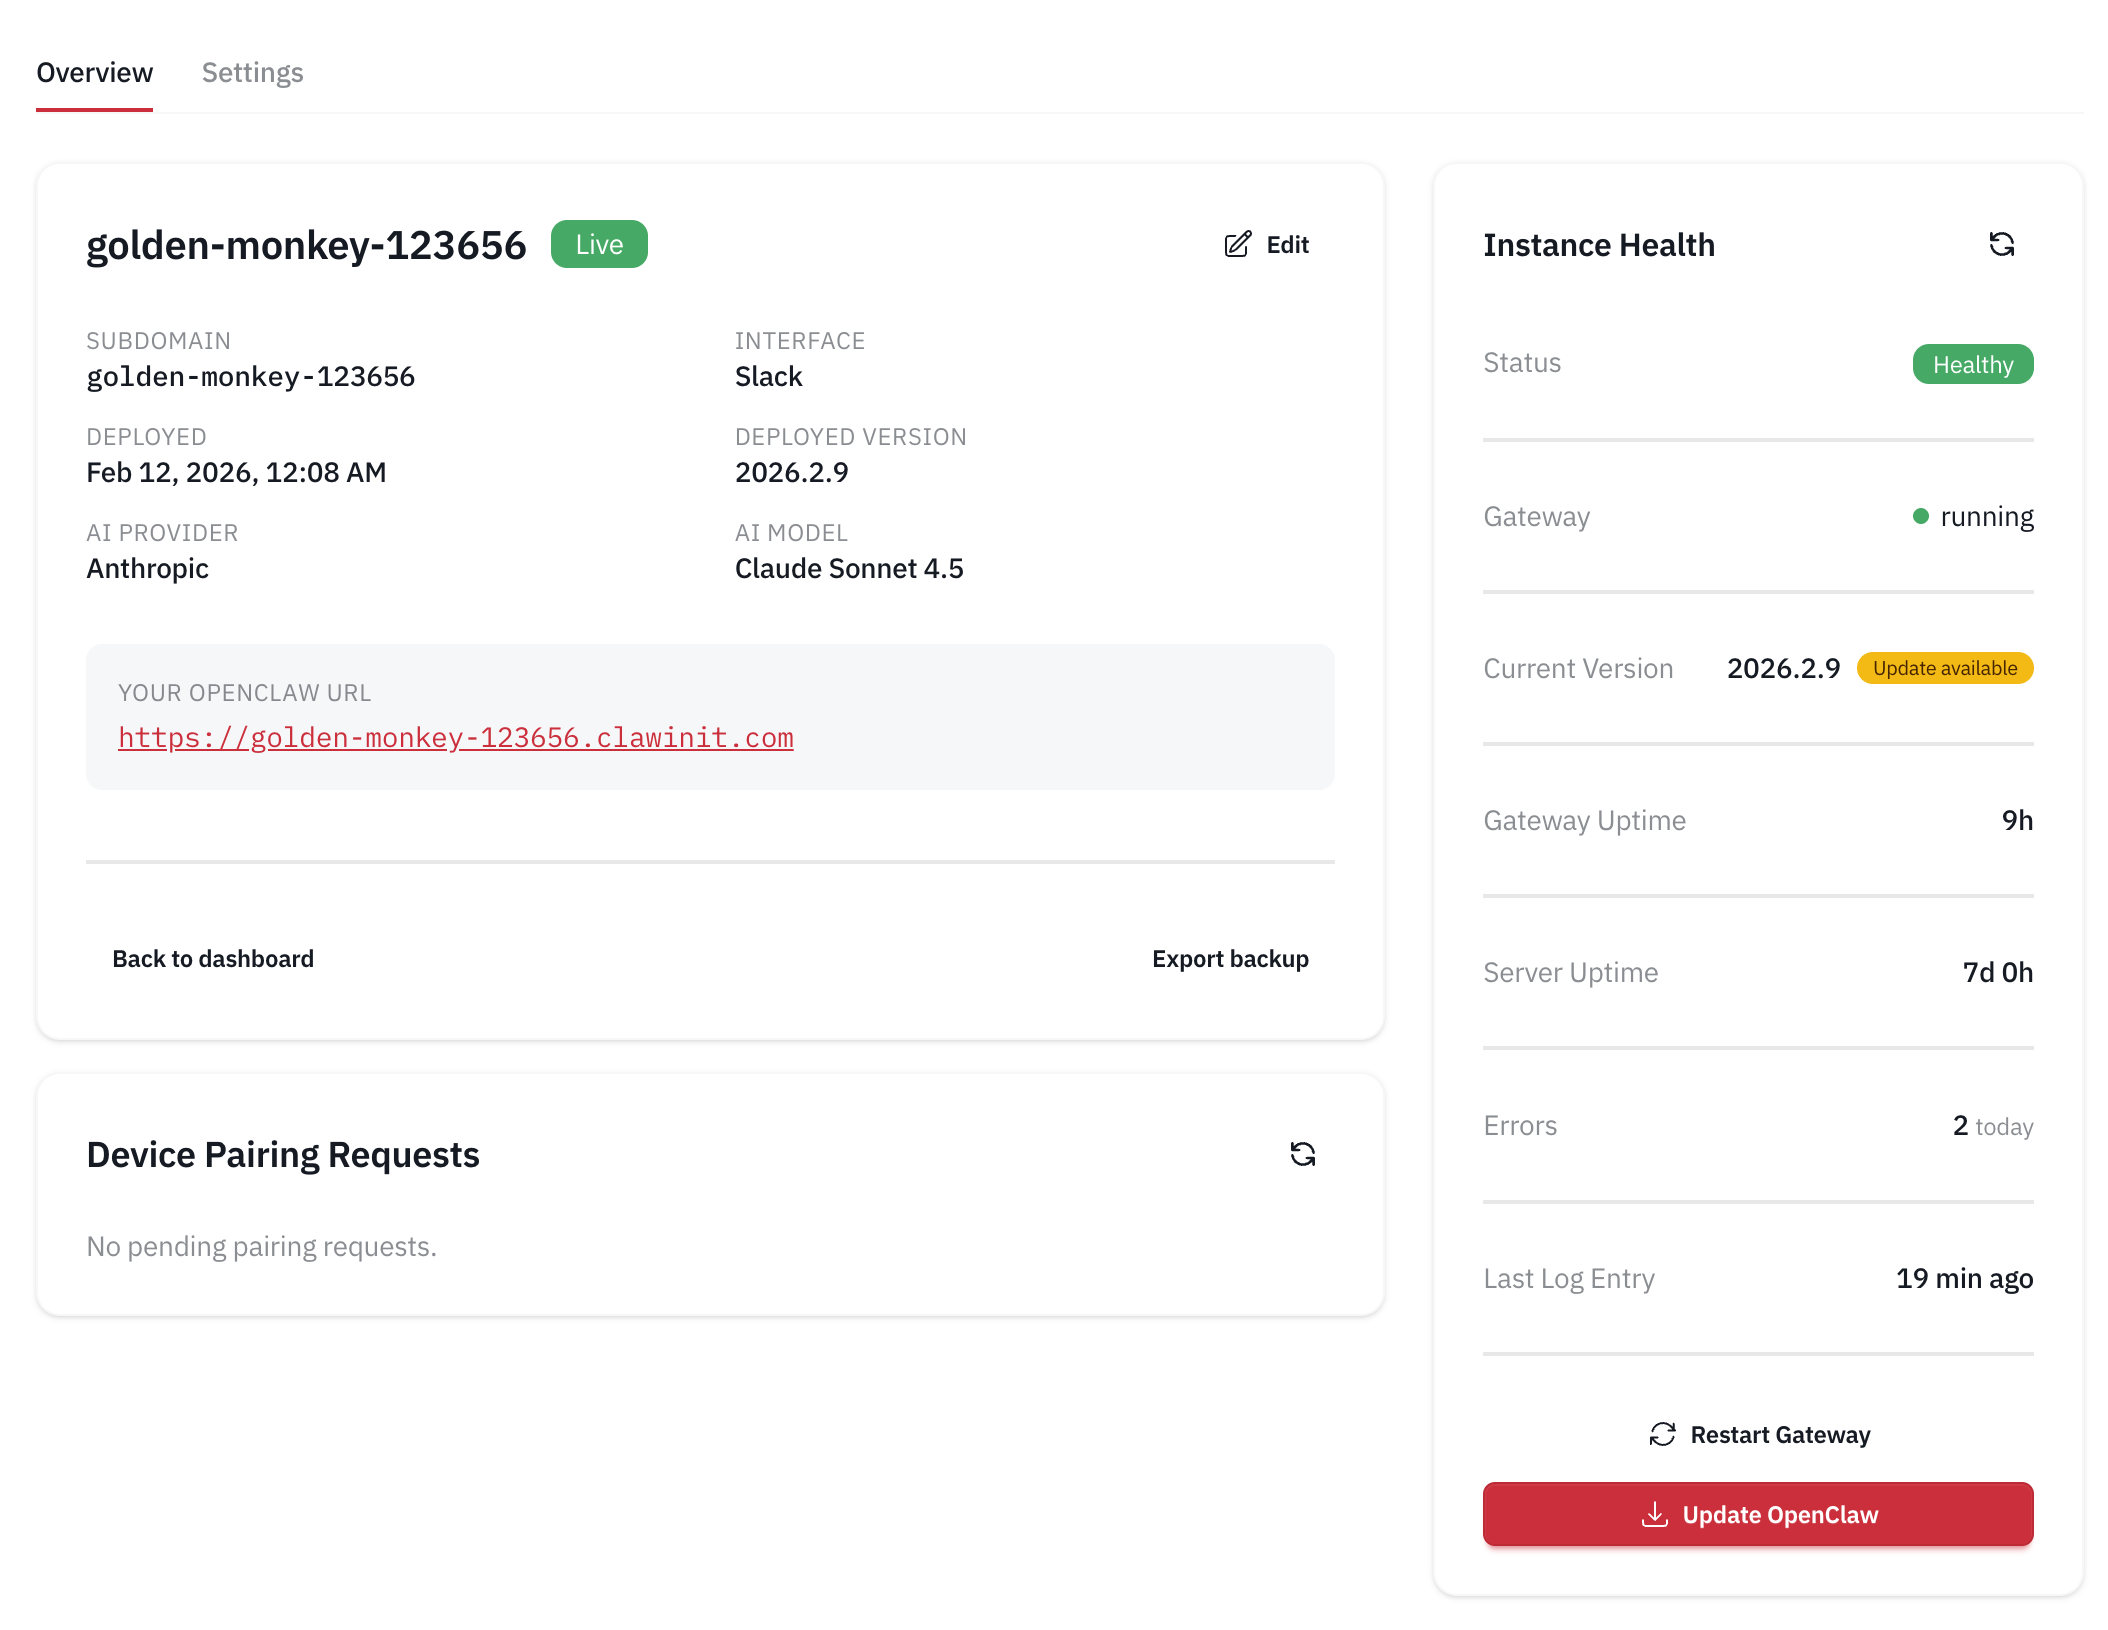Select the Edit pencil icon
This screenshot has width=2108, height=1630.
pyautogui.click(x=1238, y=244)
